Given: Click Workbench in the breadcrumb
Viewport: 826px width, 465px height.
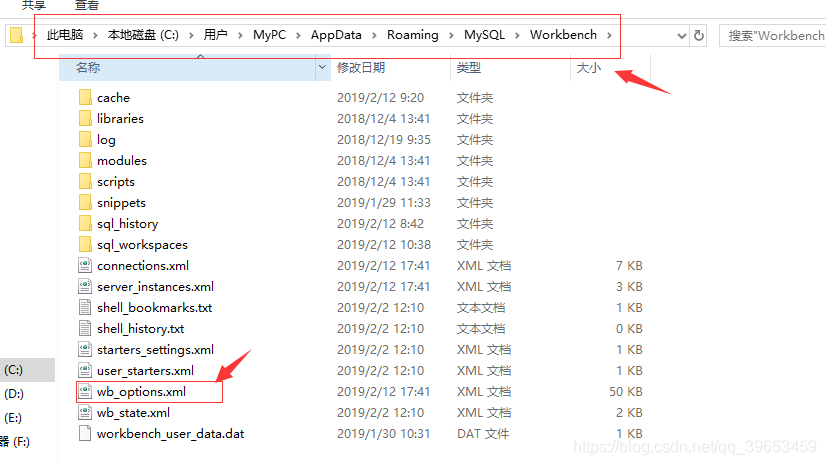Looking at the screenshot, I should tap(563, 35).
